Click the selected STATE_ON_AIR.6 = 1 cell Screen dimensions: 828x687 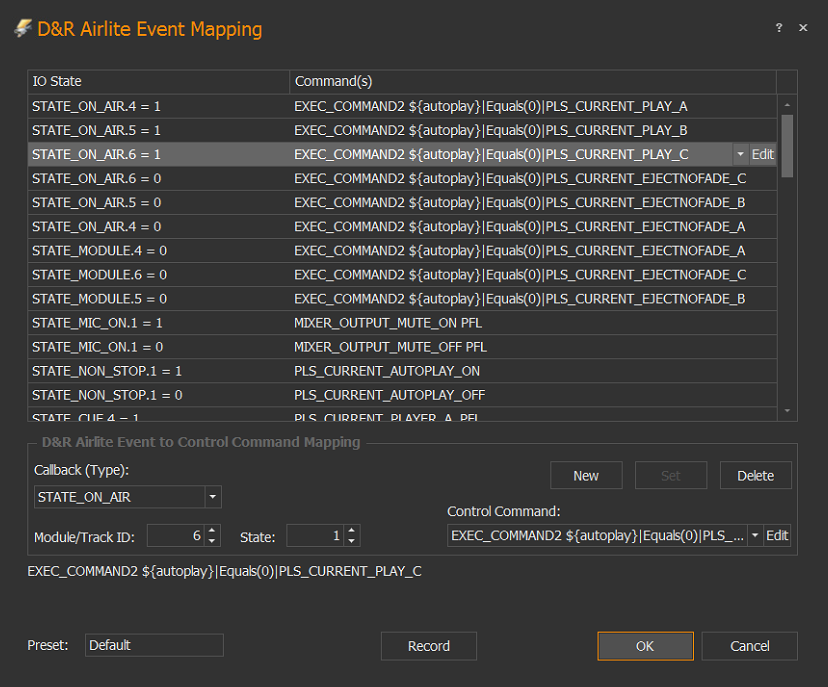point(158,154)
